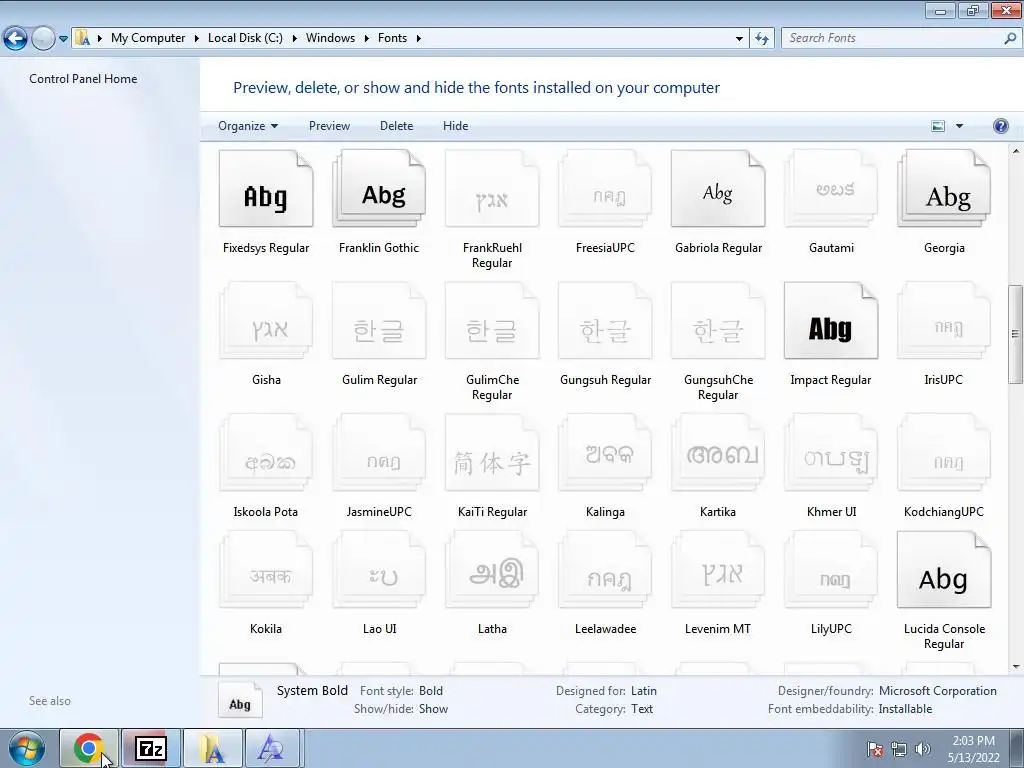
Task: Select the Iskoola Pota font icon
Action: click(x=266, y=453)
